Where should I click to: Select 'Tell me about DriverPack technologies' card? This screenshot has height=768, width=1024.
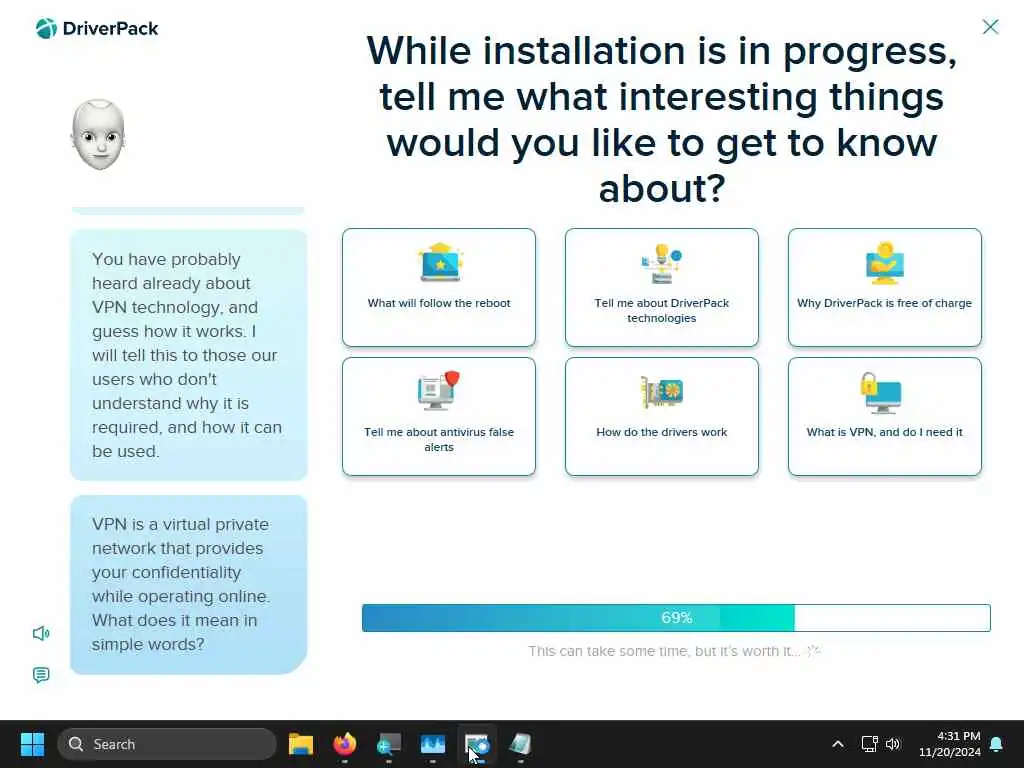pos(662,287)
